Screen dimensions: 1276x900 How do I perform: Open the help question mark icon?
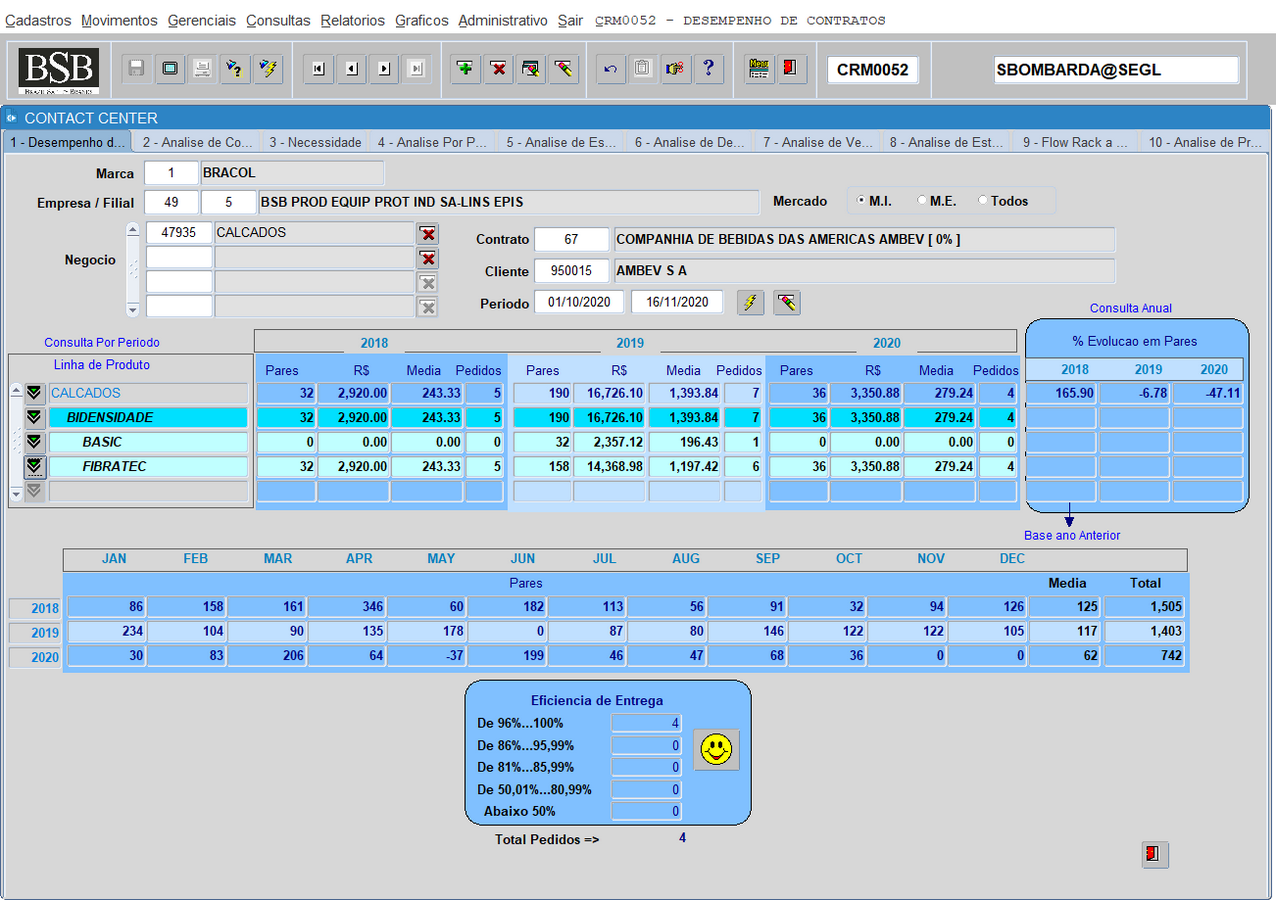(x=708, y=69)
